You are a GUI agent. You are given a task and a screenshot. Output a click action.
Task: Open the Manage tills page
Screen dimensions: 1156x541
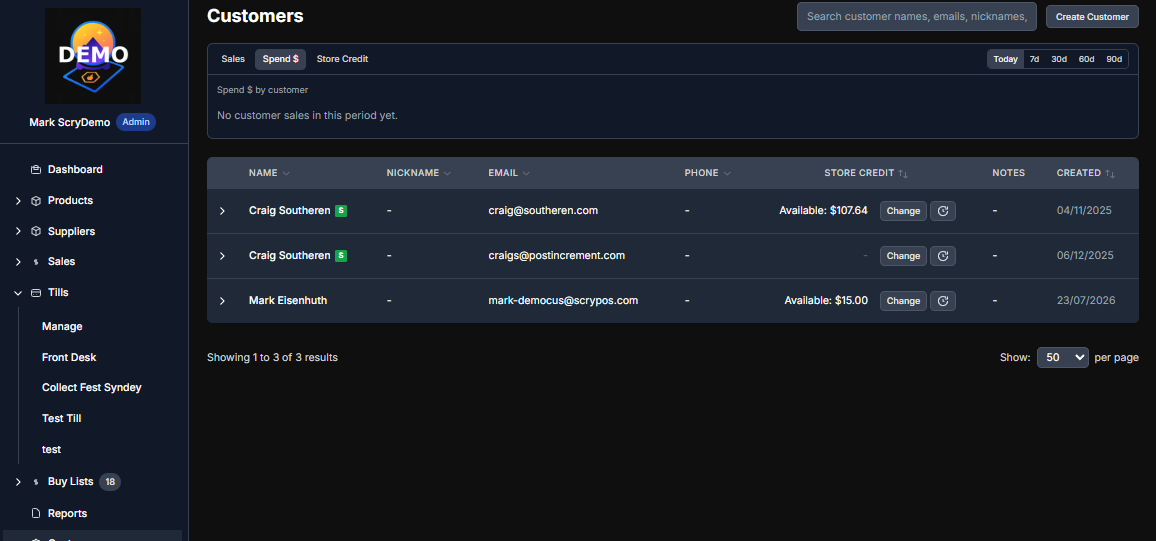coord(62,327)
